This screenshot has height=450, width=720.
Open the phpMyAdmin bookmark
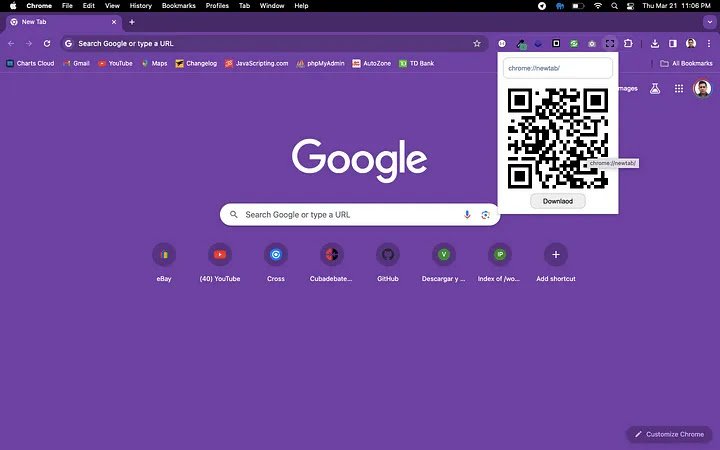pyautogui.click(x=321, y=63)
